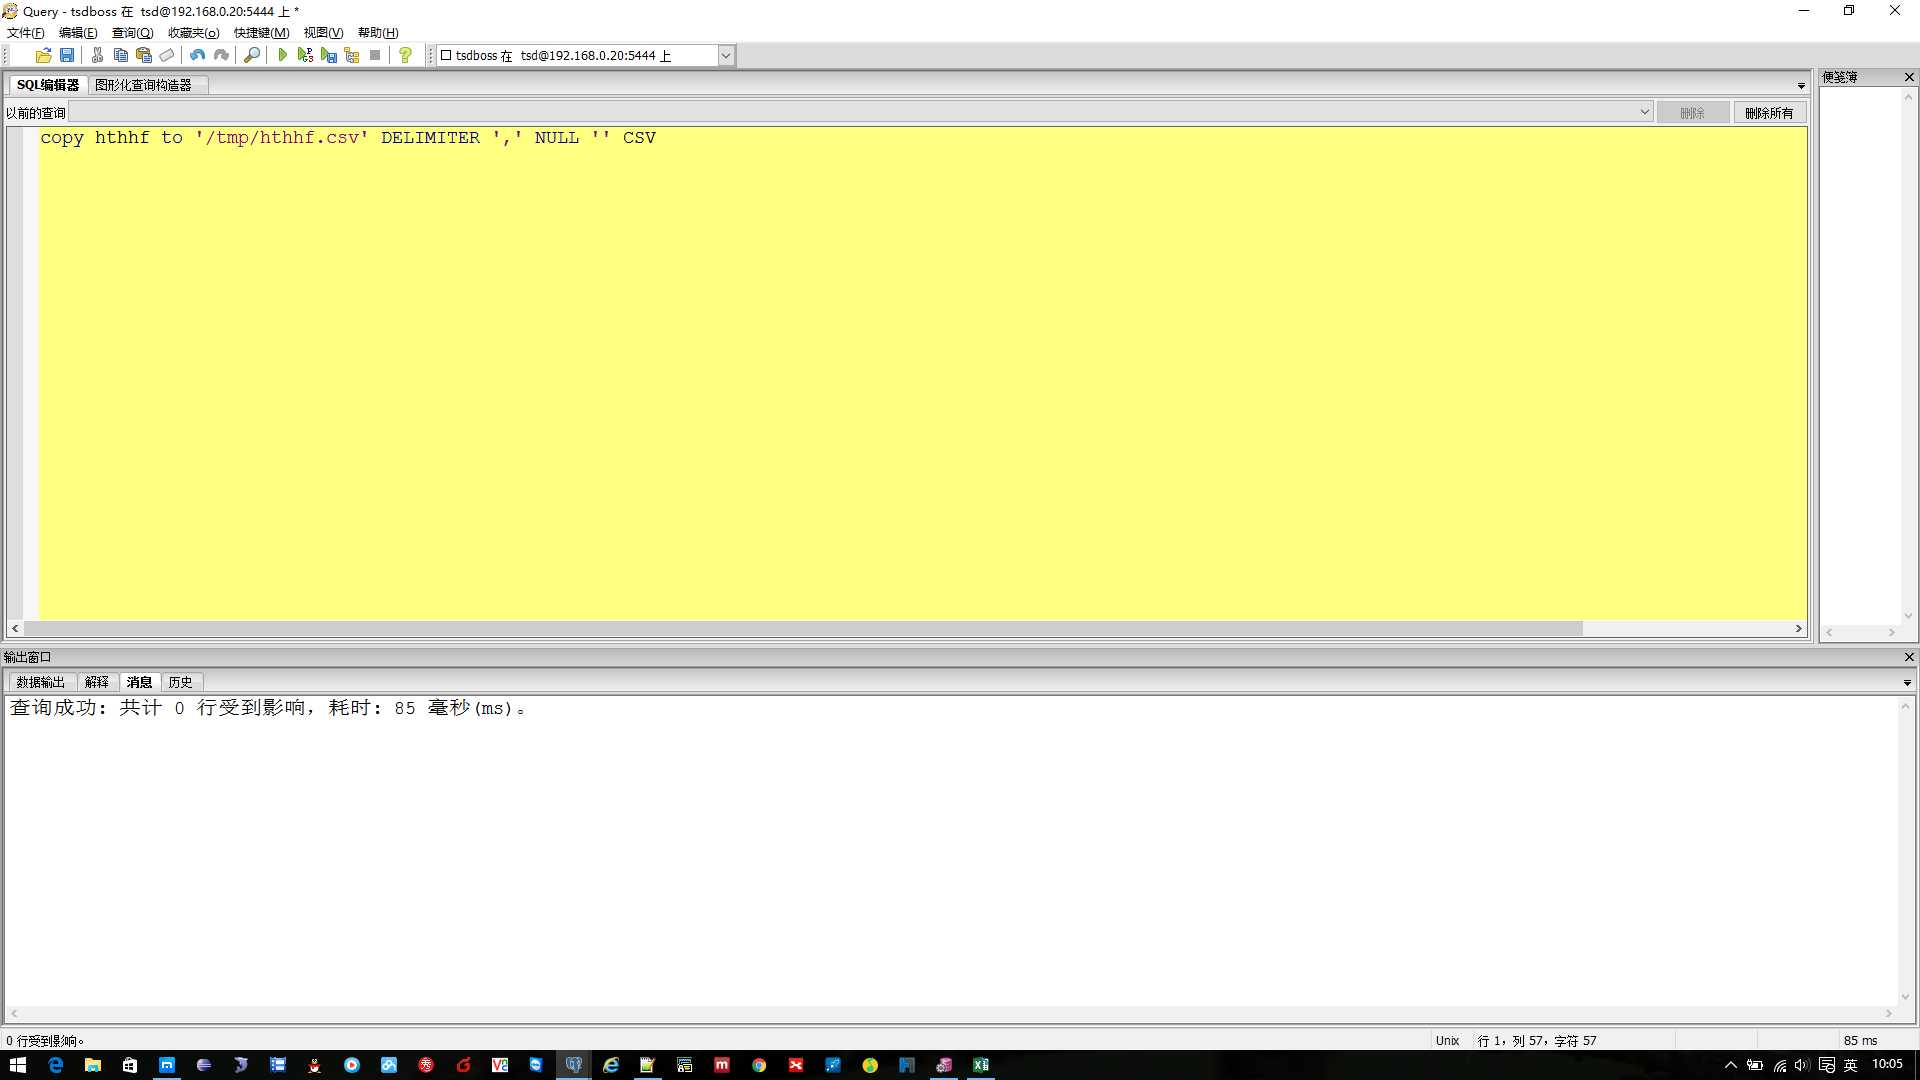Viewport: 1920px width, 1080px height.
Task: Click the Find magnifier icon
Action: pyautogui.click(x=252, y=56)
